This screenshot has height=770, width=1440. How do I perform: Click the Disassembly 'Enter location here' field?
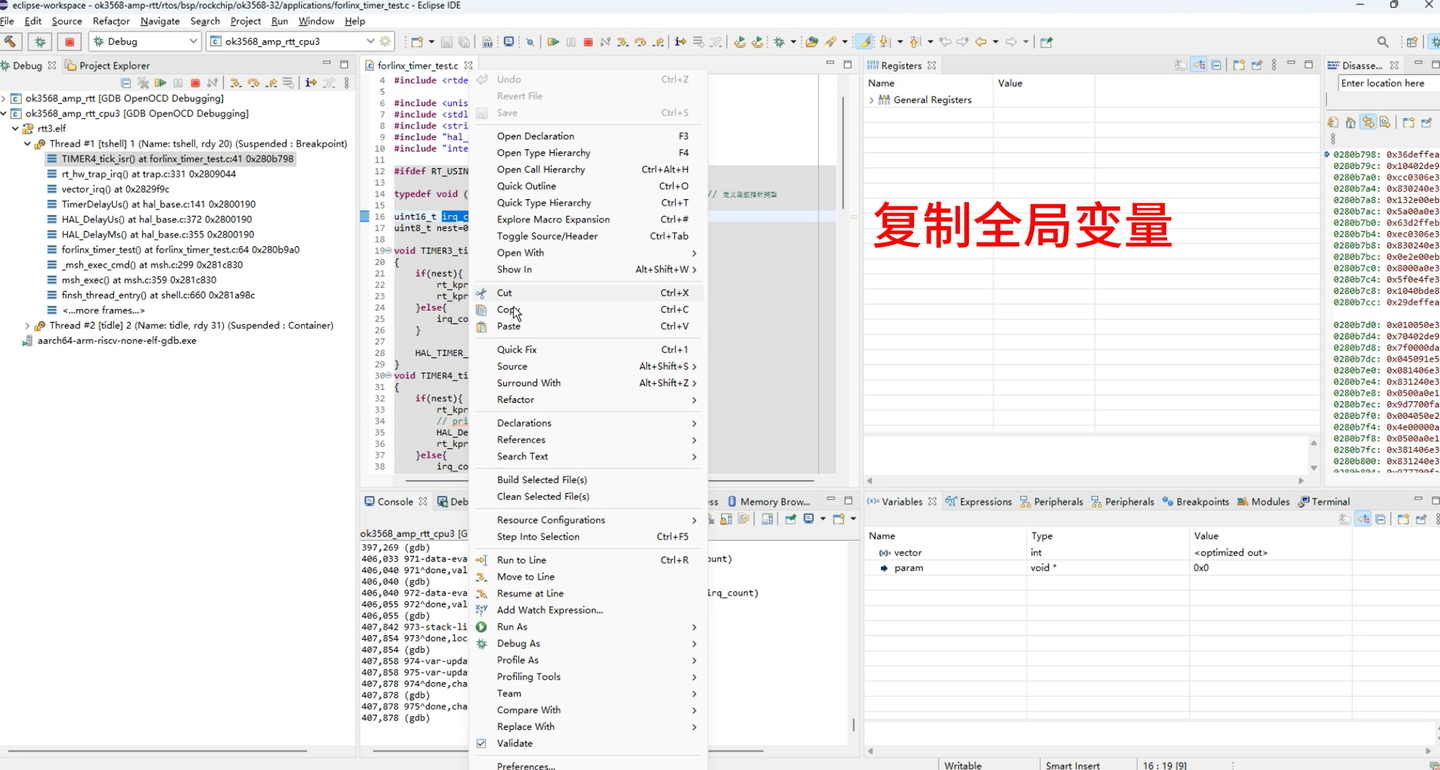[x=1388, y=83]
